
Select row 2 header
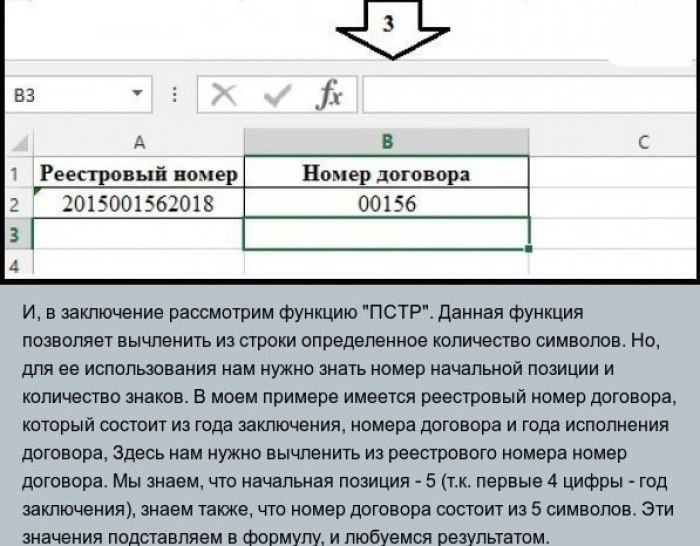pyautogui.click(x=14, y=204)
